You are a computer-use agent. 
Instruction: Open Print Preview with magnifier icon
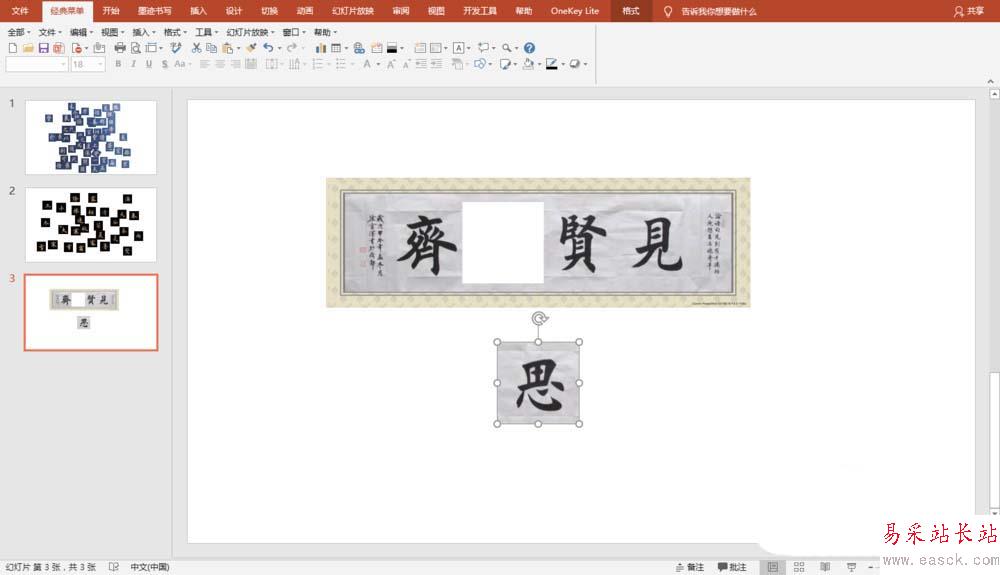tap(136, 48)
